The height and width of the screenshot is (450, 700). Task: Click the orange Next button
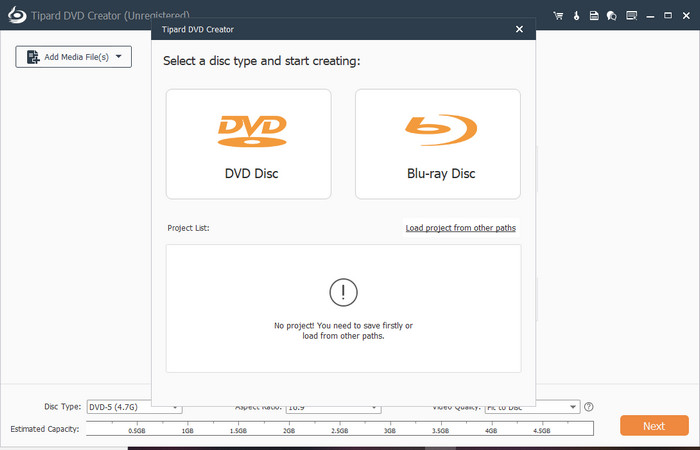[654, 425]
